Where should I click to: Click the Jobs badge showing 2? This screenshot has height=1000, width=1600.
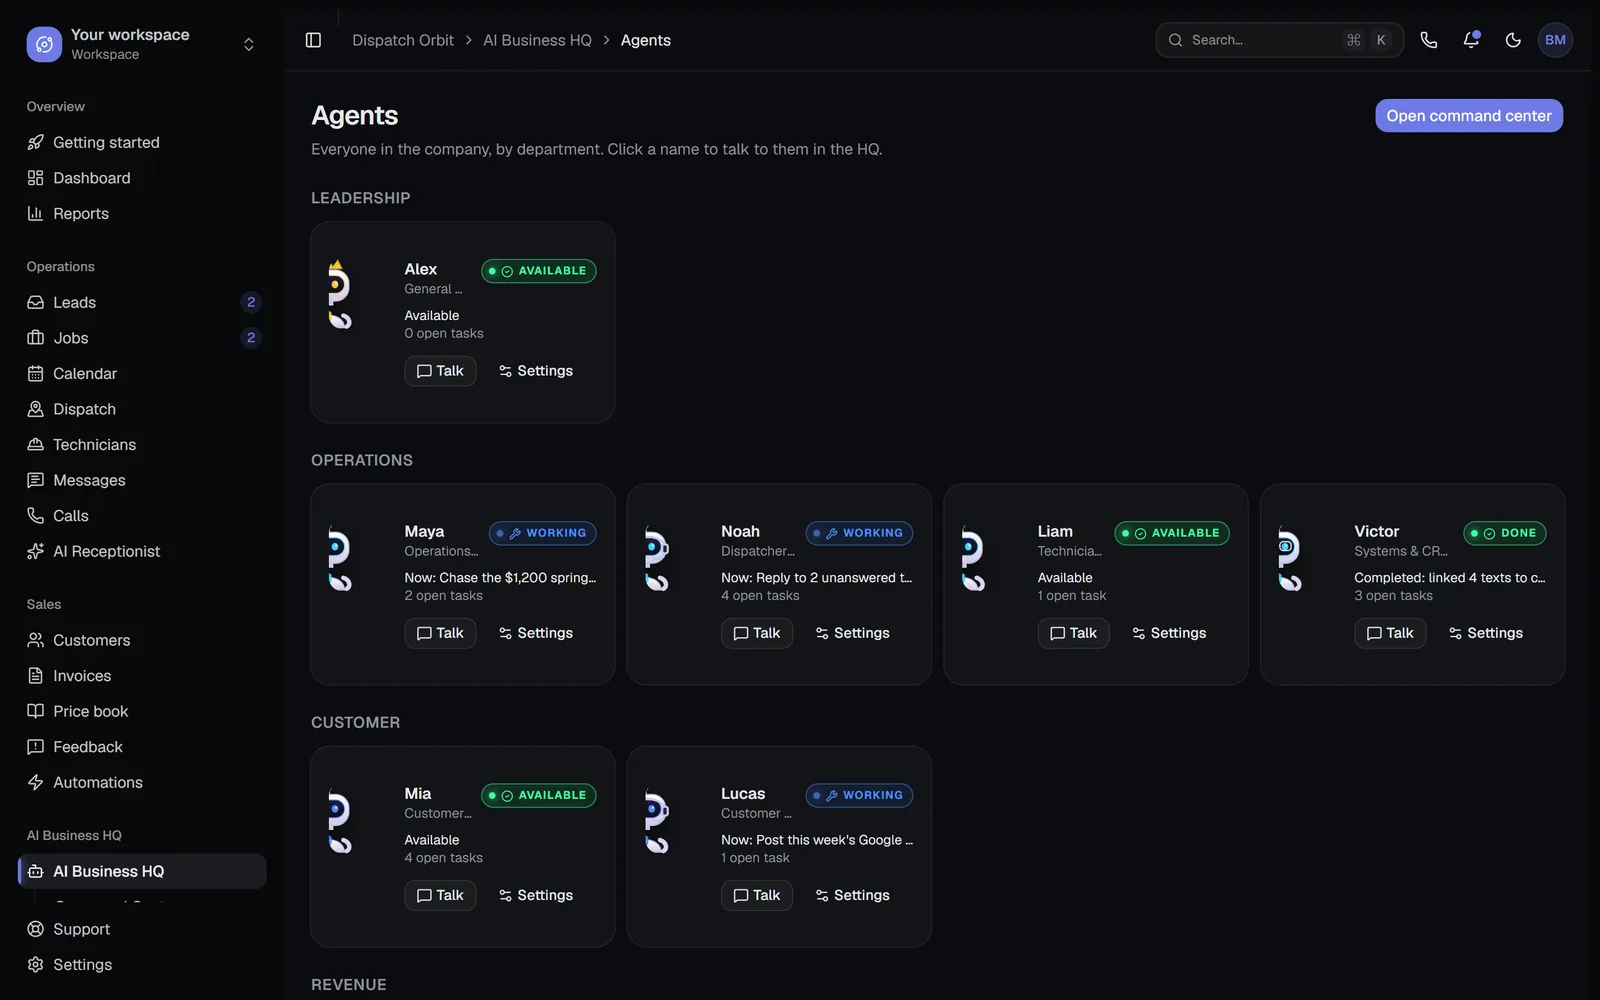pyautogui.click(x=251, y=338)
